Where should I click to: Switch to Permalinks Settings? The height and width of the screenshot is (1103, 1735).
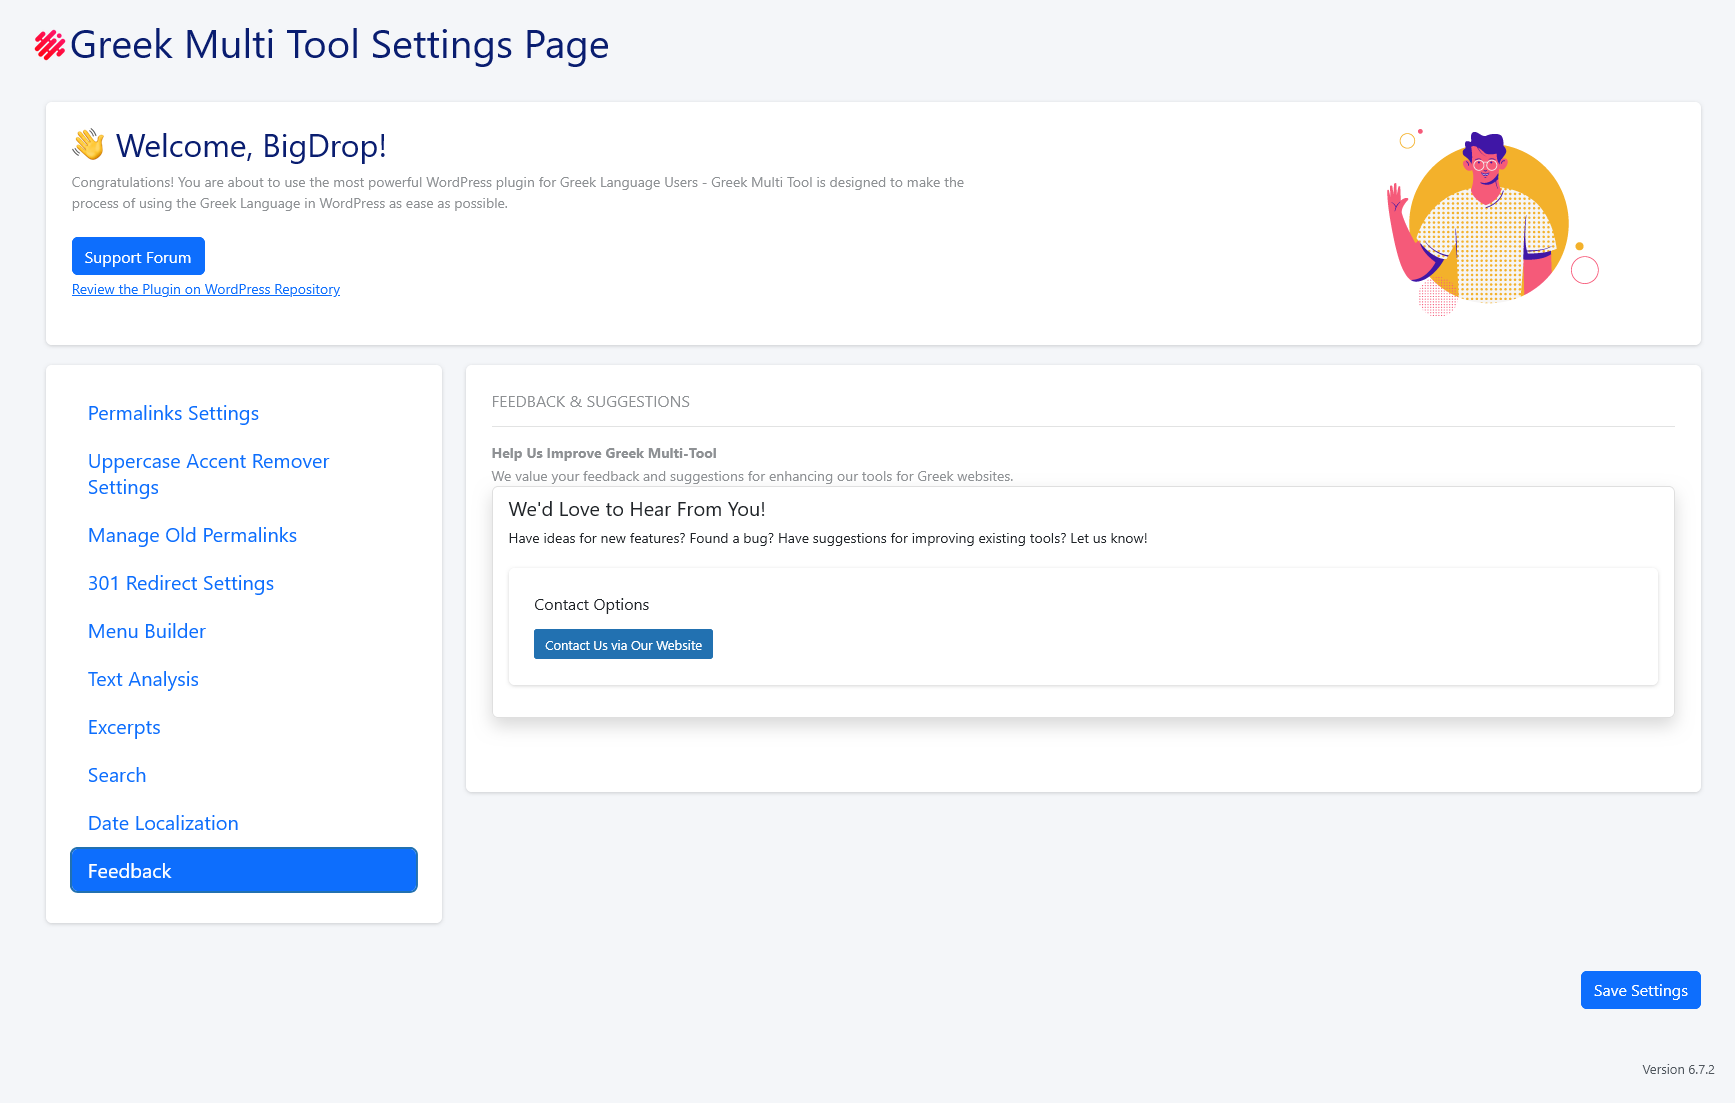pos(173,413)
